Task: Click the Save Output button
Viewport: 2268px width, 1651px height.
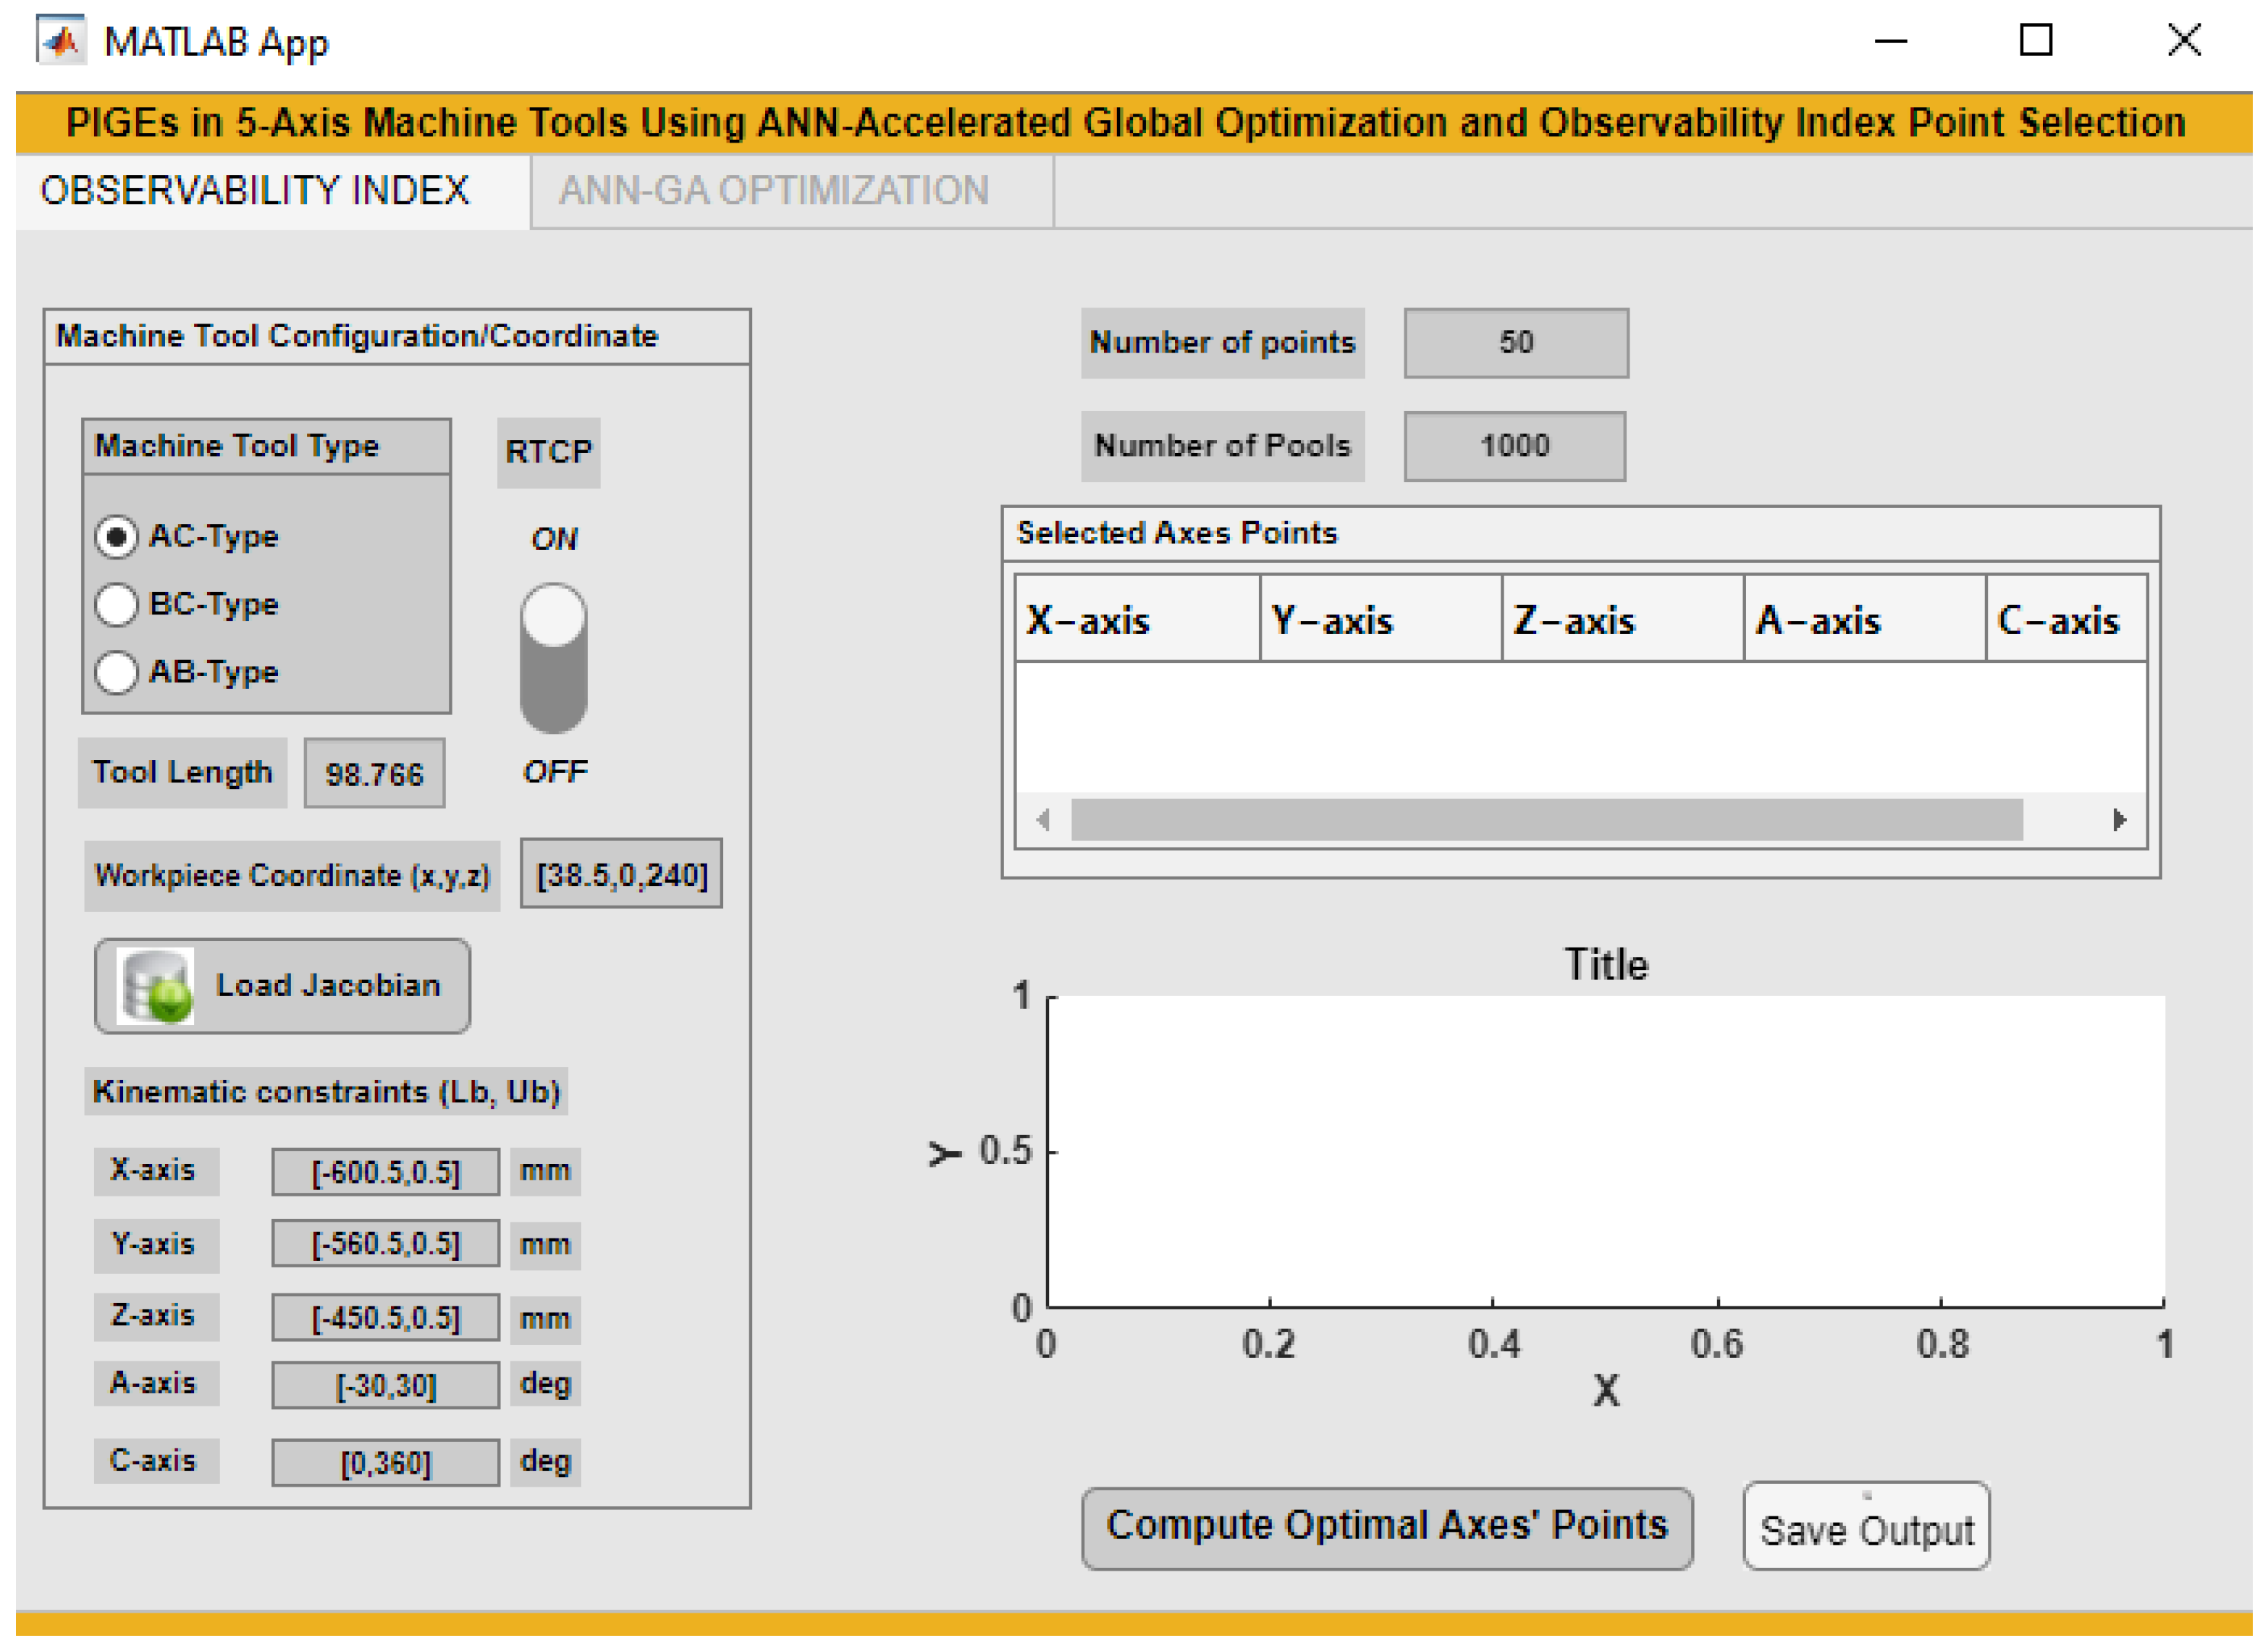Action: coord(1866,1527)
